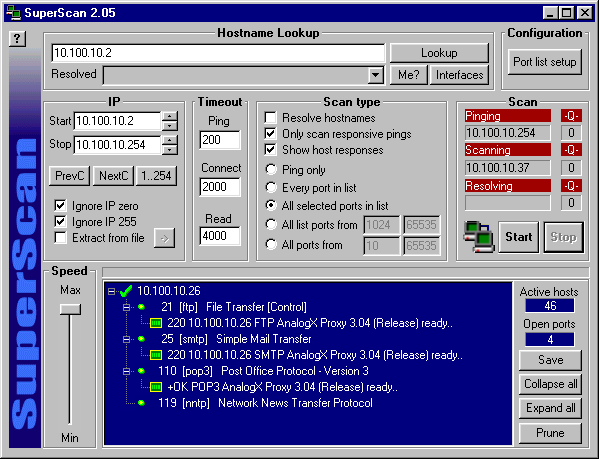Viewport: 599px width, 459px height.
Task: Click the scan progress bar above results
Action: click(x=345, y=272)
